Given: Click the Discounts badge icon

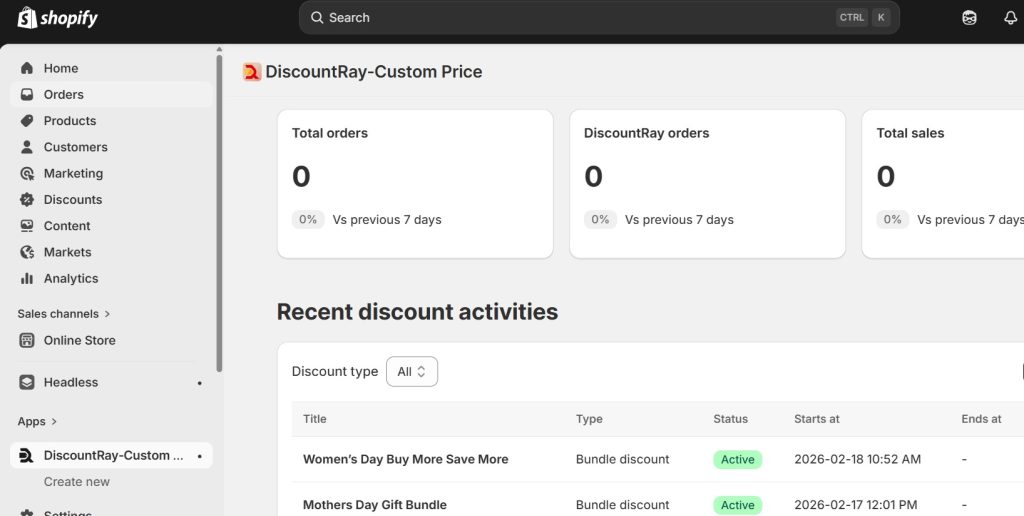Looking at the screenshot, I should click(x=27, y=199).
